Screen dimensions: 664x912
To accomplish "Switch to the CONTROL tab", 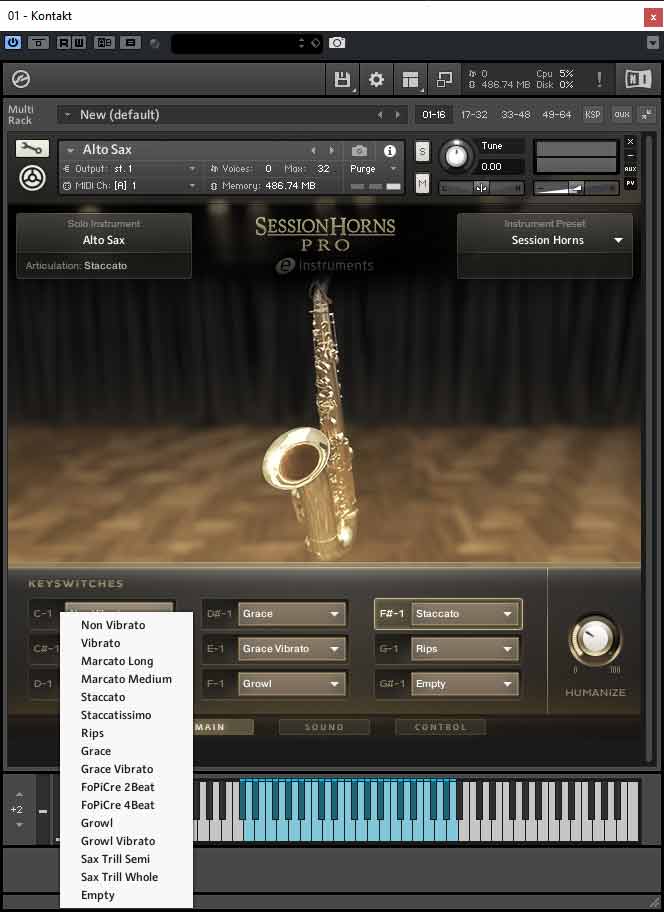I will [x=440, y=727].
